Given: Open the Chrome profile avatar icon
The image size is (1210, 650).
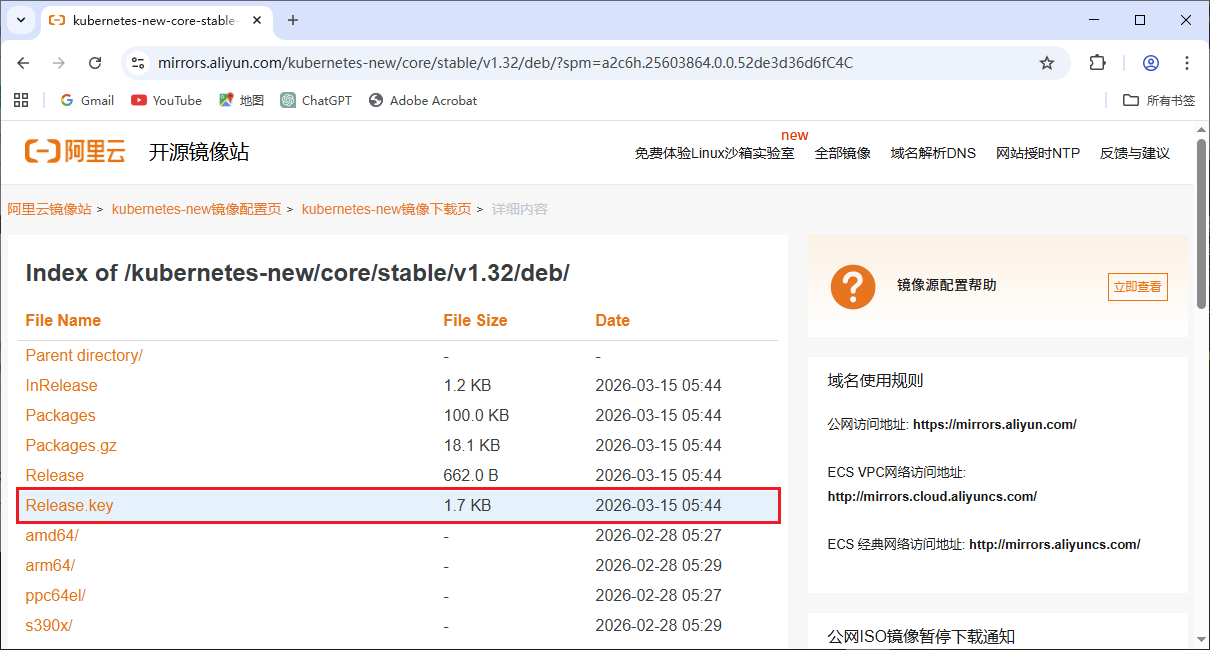Looking at the screenshot, I should click(1151, 63).
